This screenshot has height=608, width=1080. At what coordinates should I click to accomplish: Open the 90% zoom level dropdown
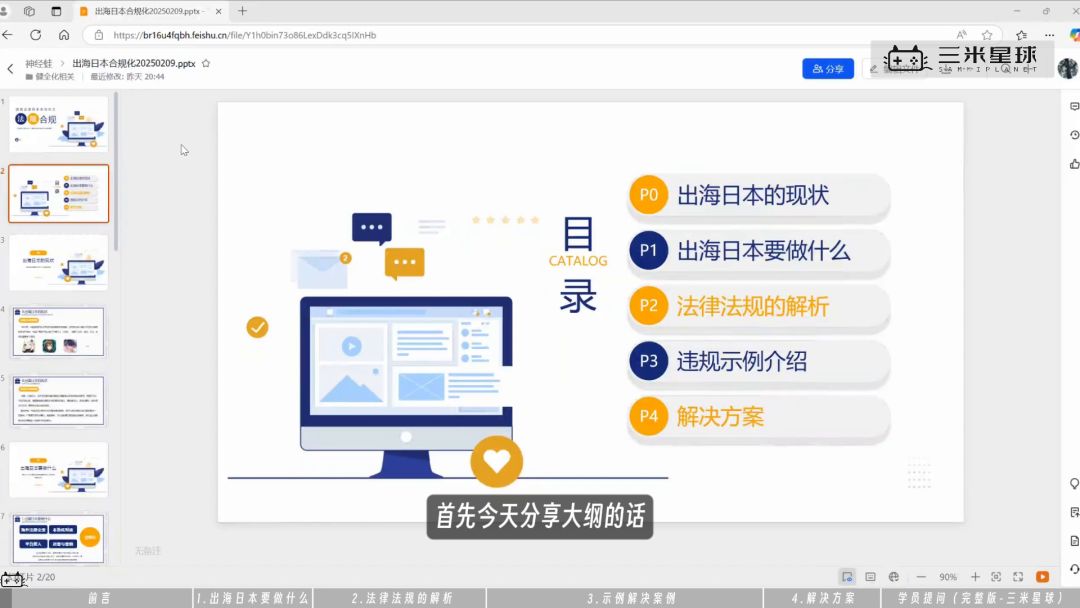pyautogui.click(x=948, y=577)
